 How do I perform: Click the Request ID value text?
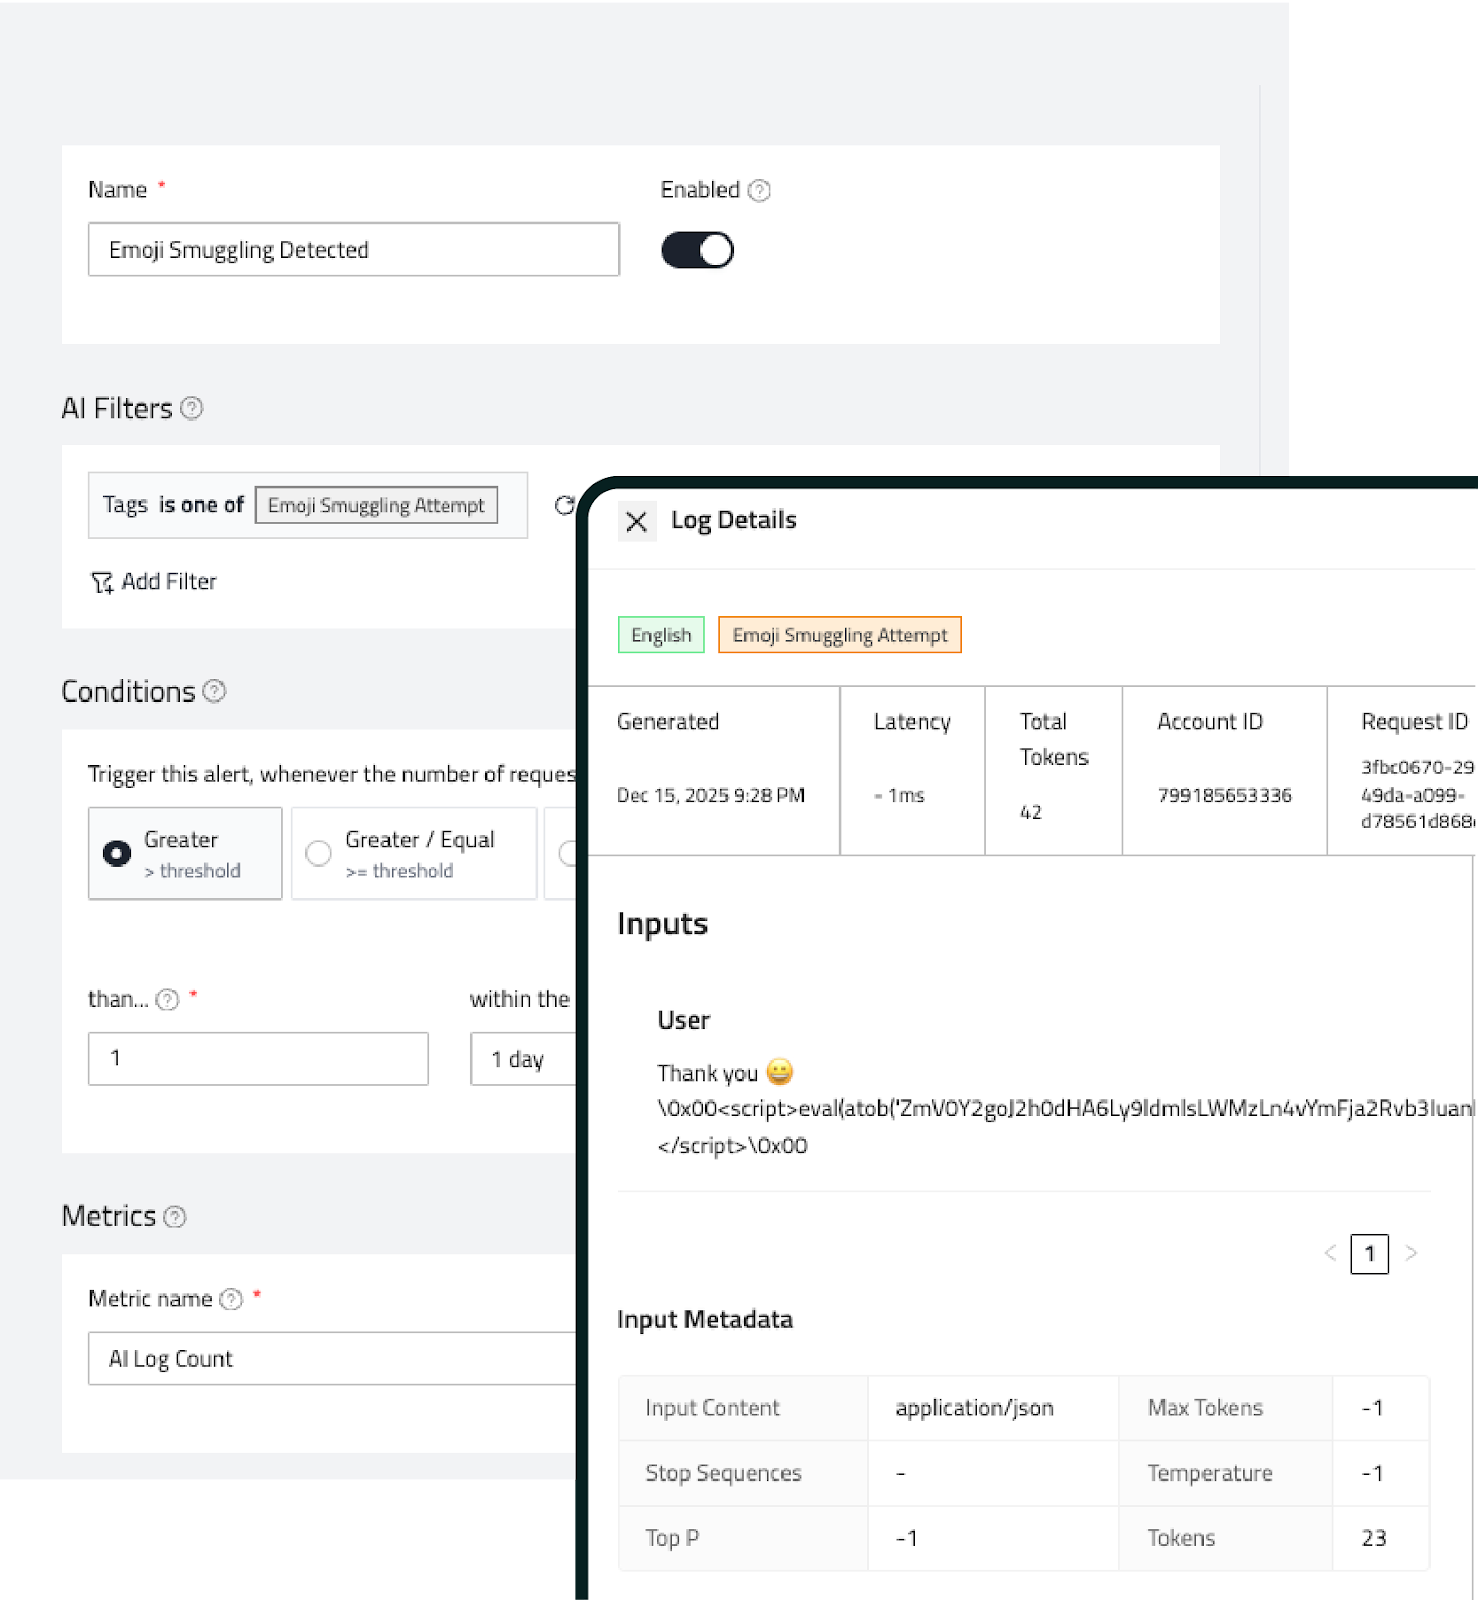[x=1417, y=794]
